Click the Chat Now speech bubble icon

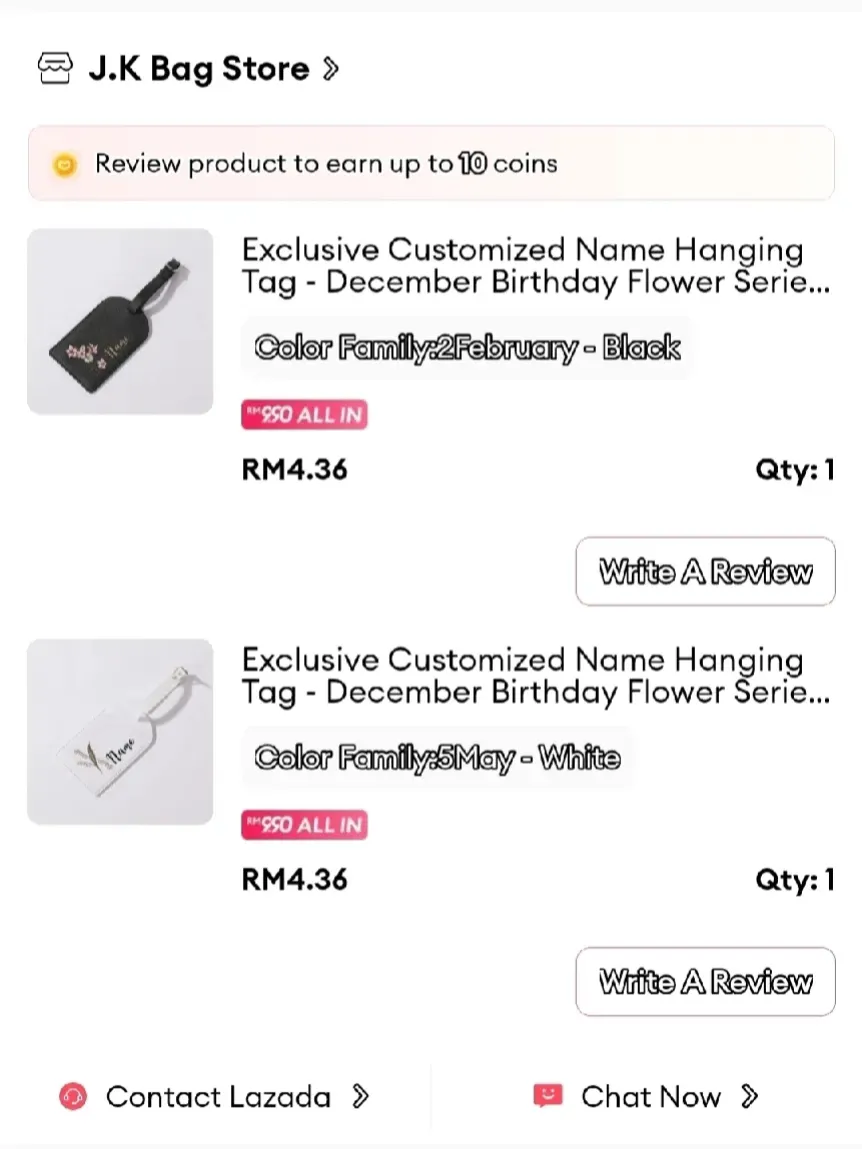[547, 1097]
